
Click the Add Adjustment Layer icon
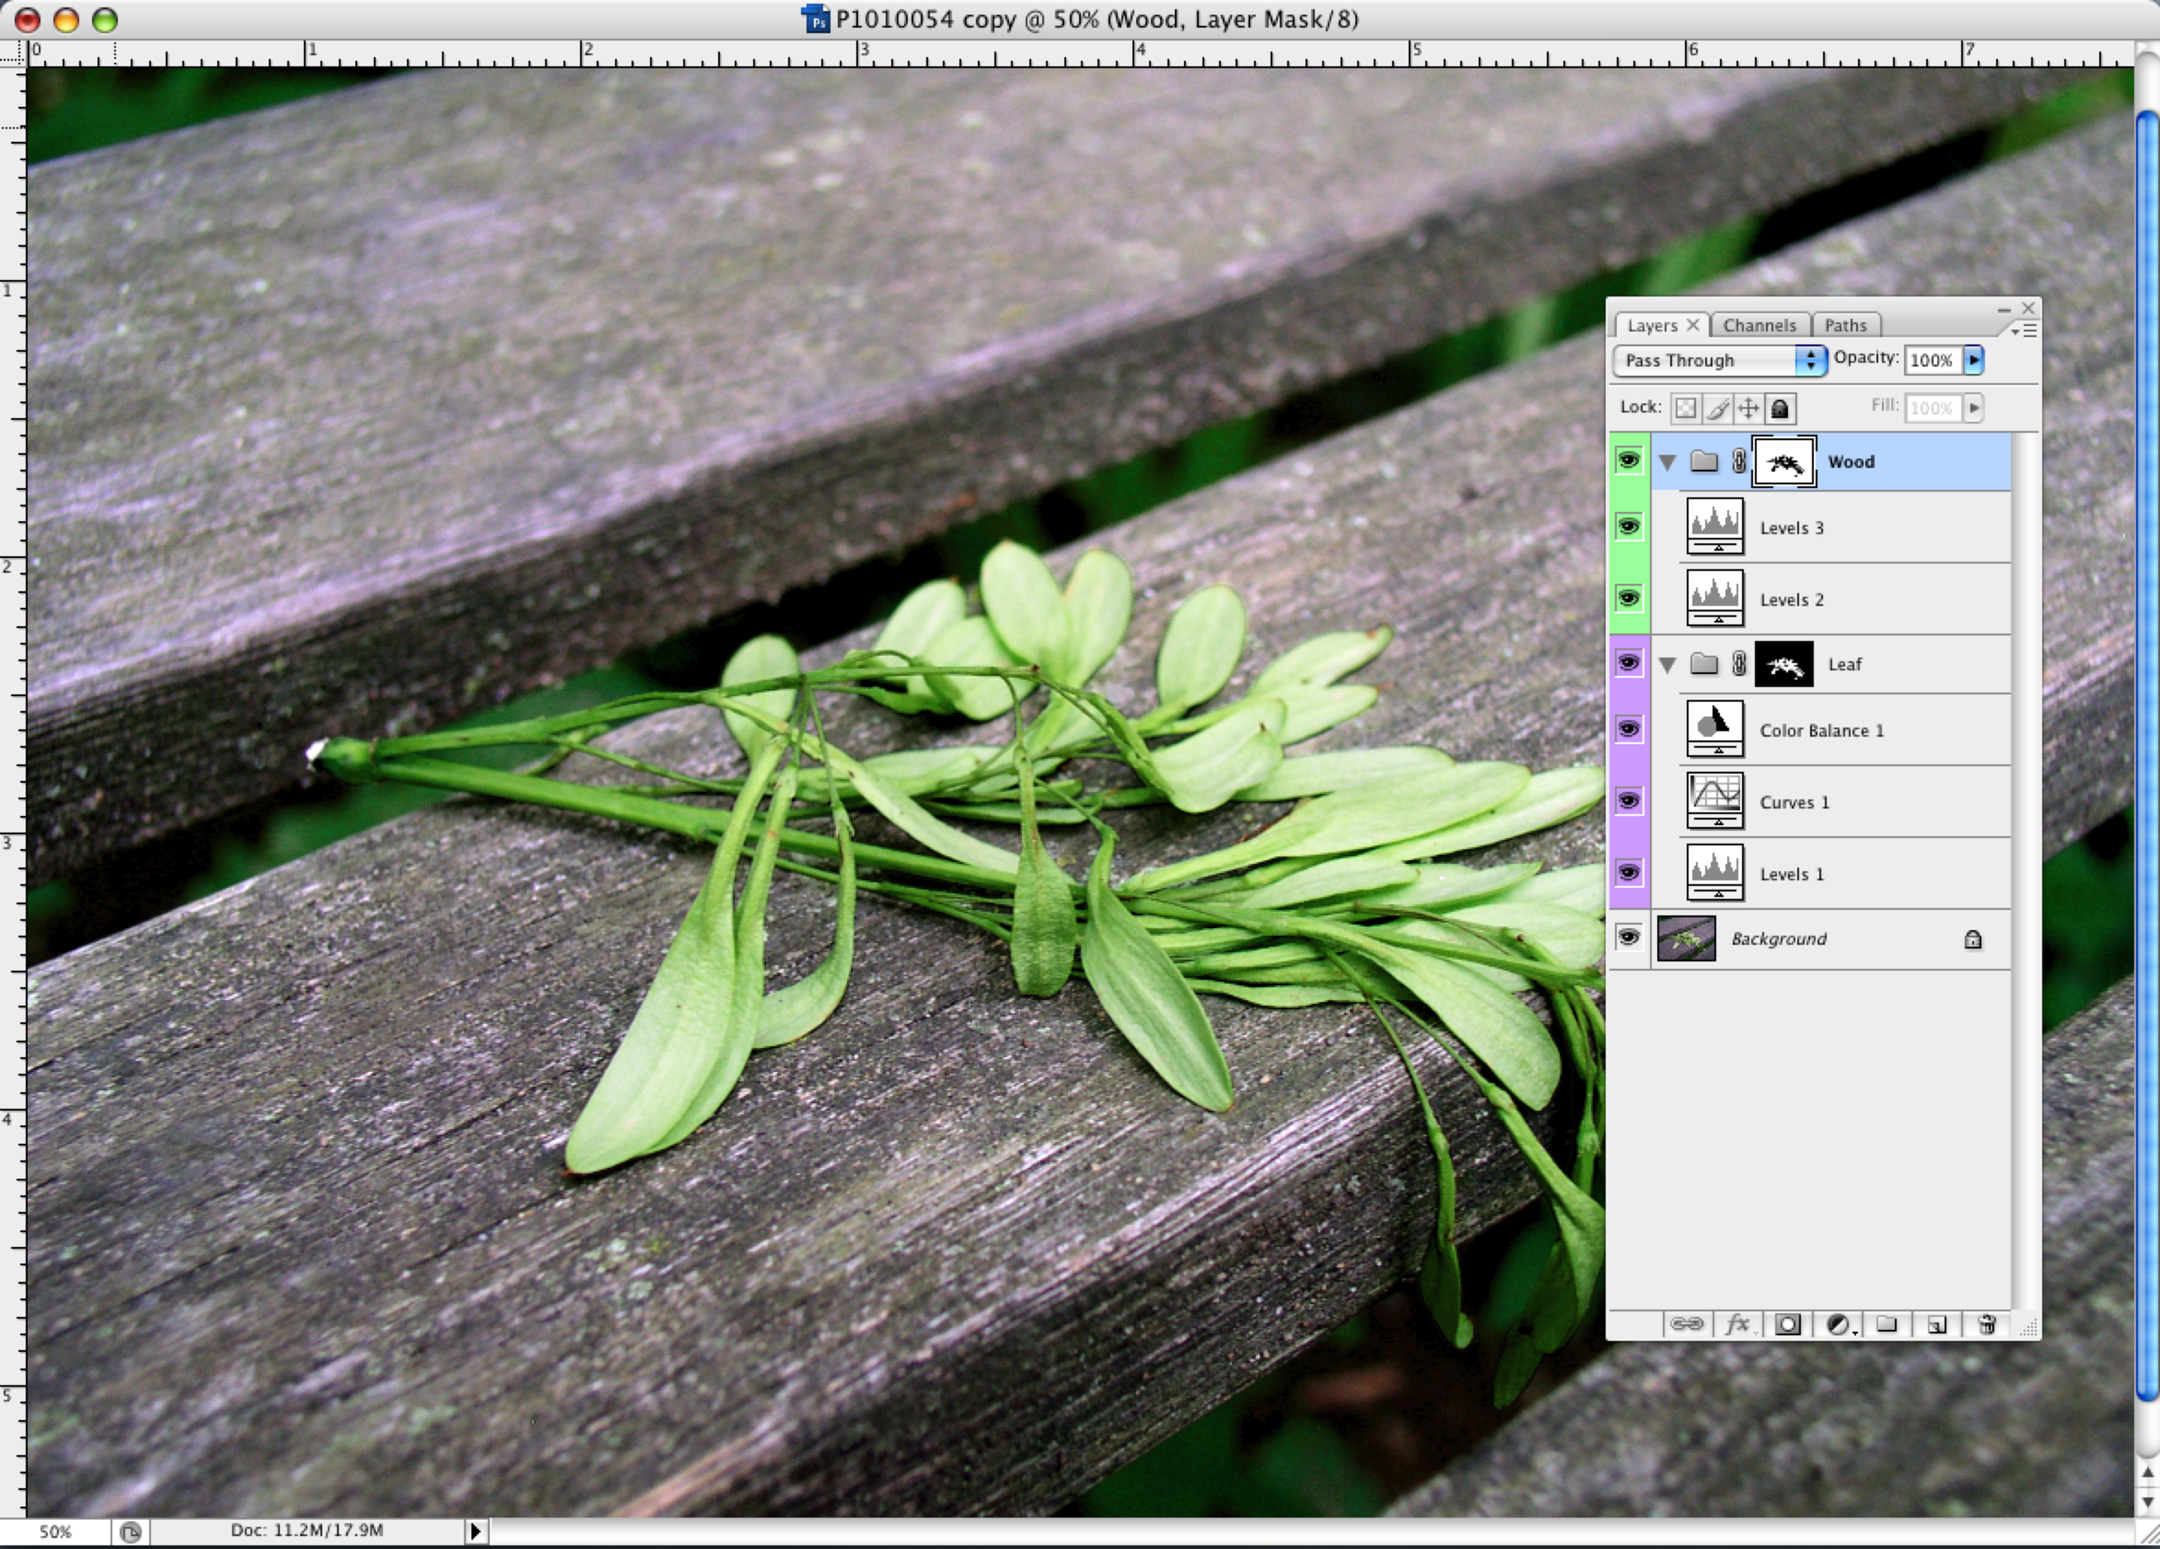1838,1324
